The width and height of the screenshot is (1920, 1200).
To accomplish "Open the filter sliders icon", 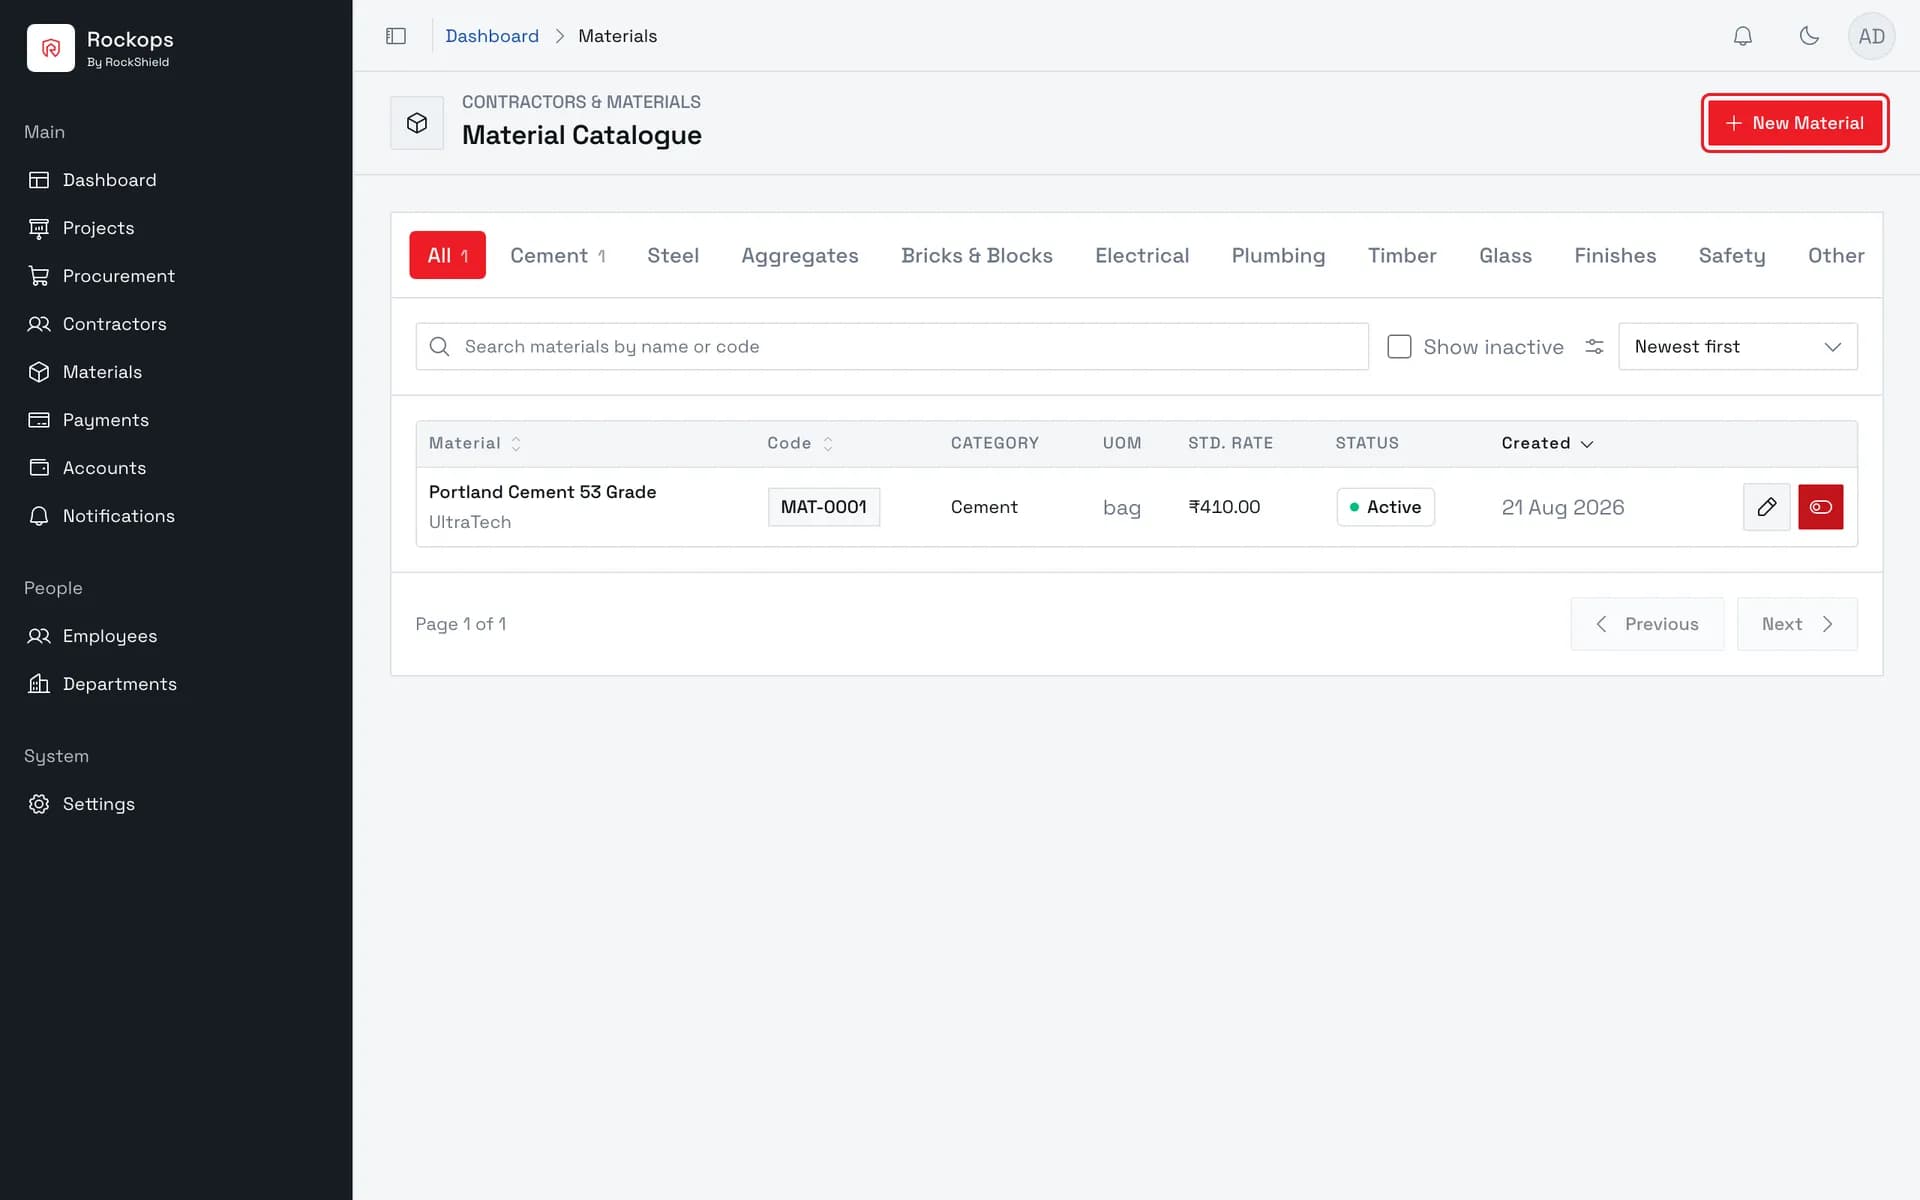I will pyautogui.click(x=1594, y=346).
